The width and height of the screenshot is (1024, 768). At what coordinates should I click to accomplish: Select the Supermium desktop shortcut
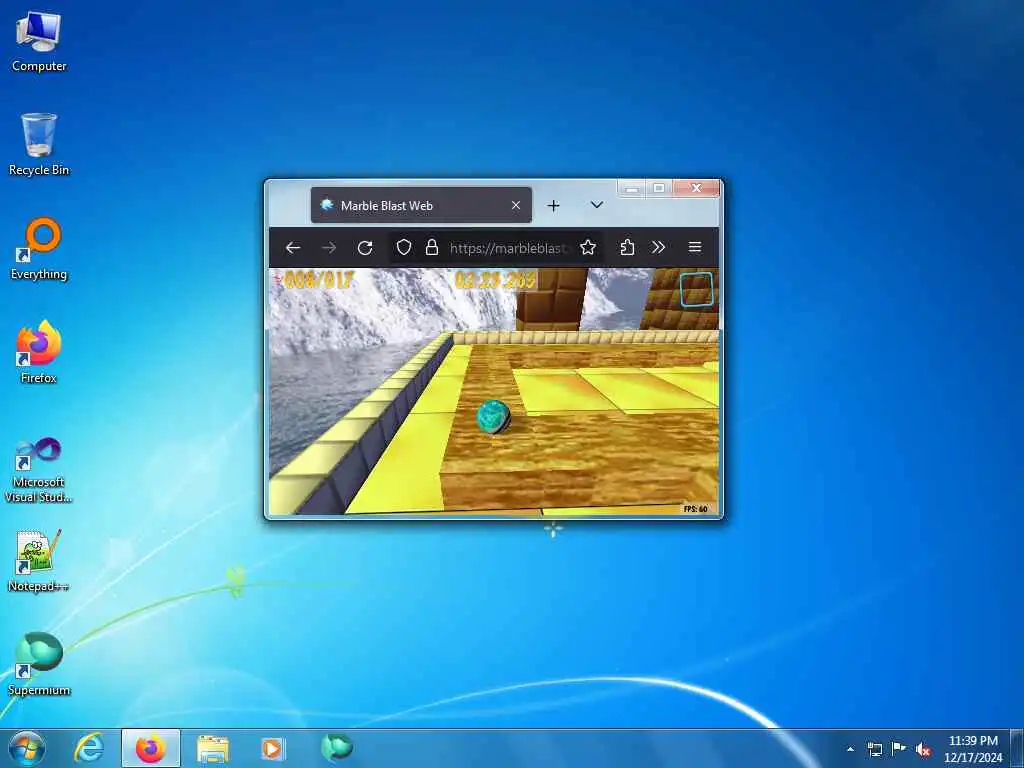39,664
